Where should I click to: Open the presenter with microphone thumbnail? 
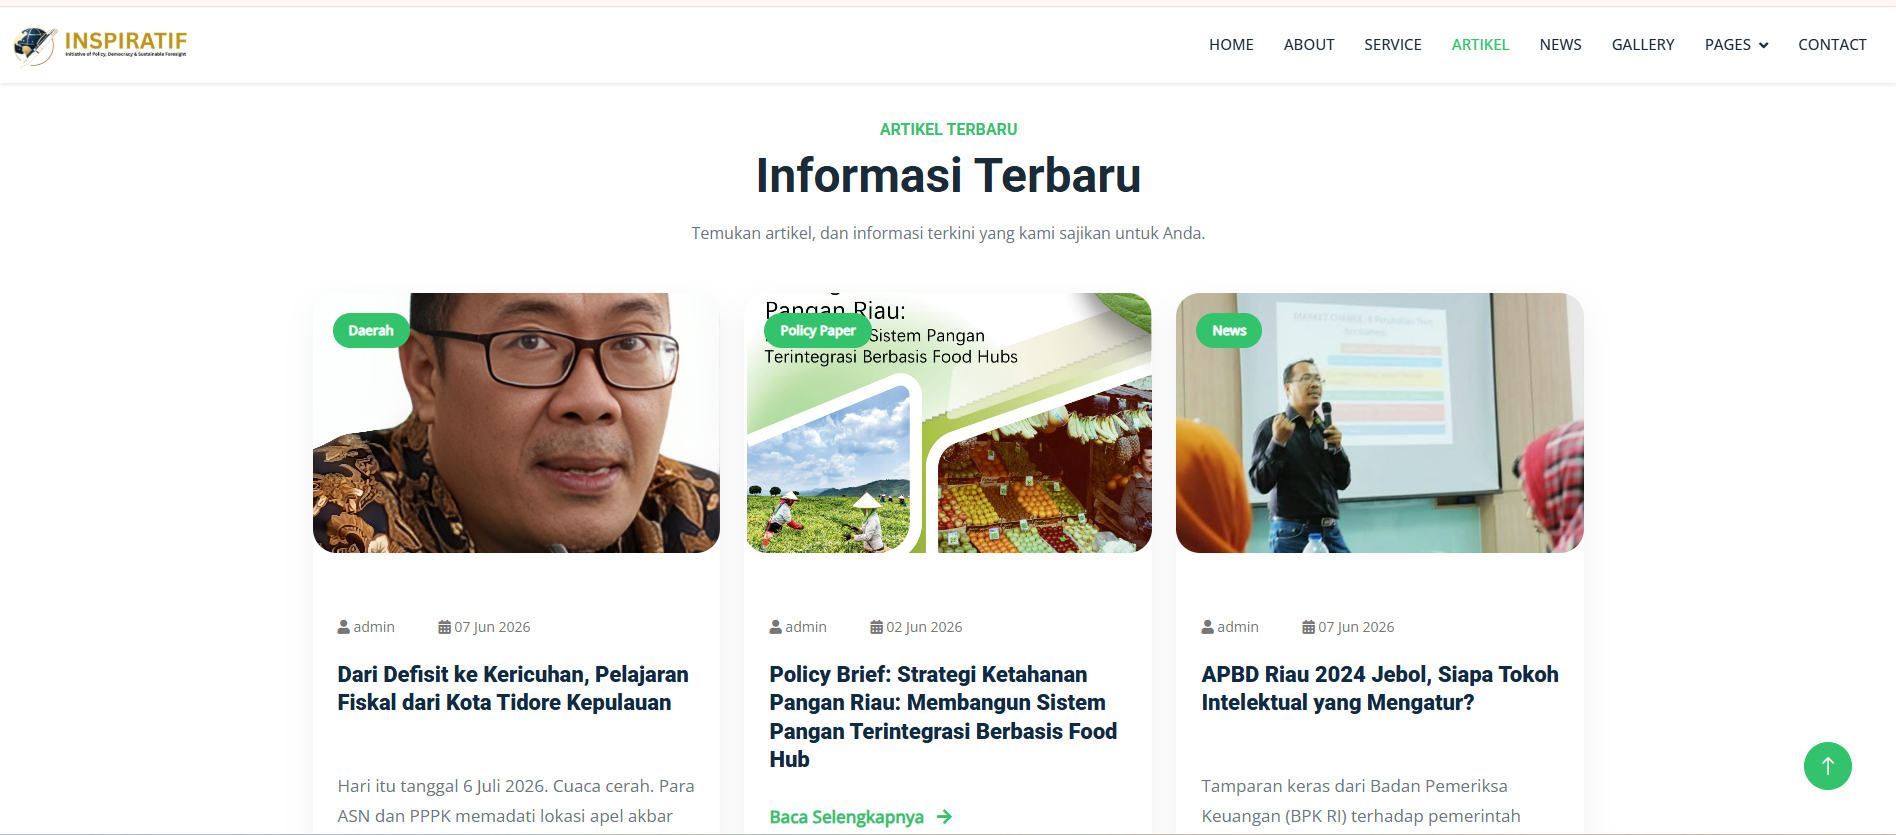tap(1380, 423)
